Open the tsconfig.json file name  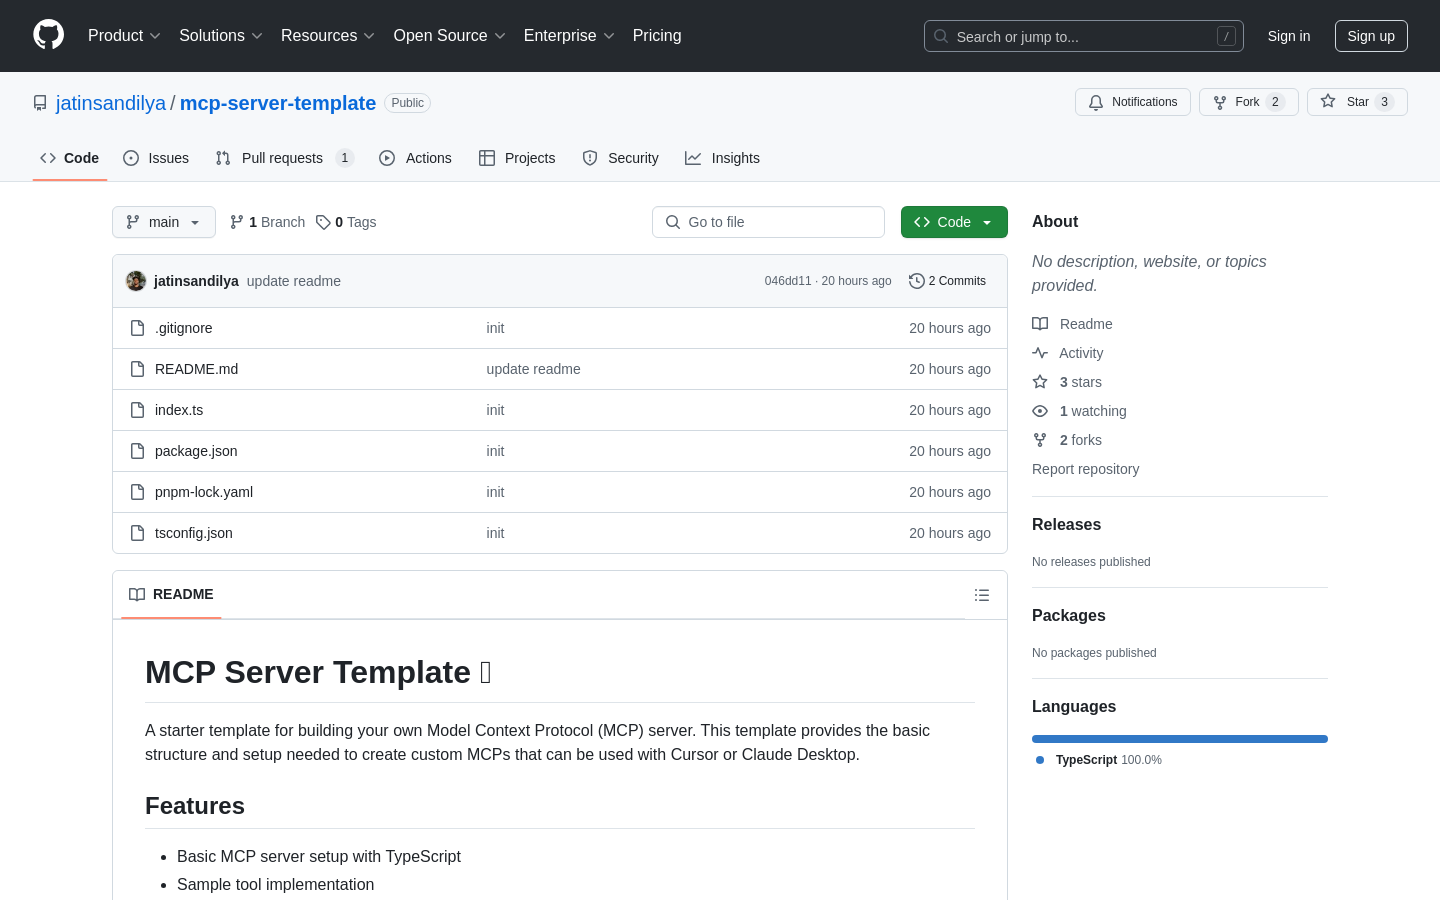pos(194,533)
